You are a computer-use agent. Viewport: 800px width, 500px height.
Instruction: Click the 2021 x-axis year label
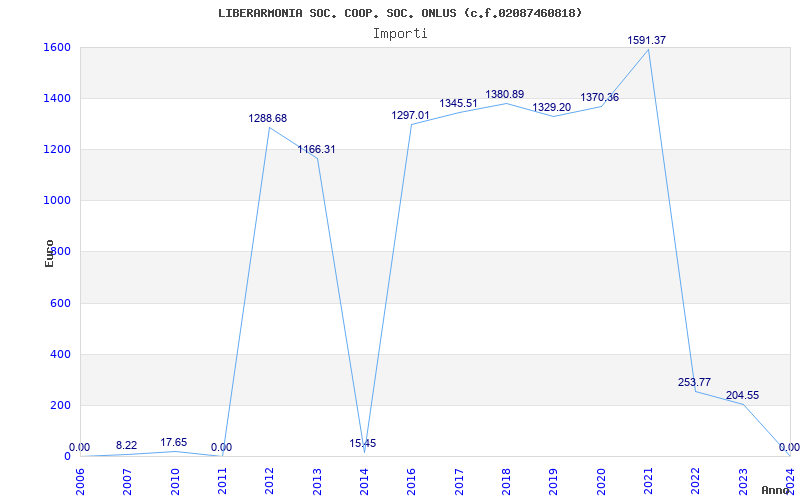click(649, 480)
